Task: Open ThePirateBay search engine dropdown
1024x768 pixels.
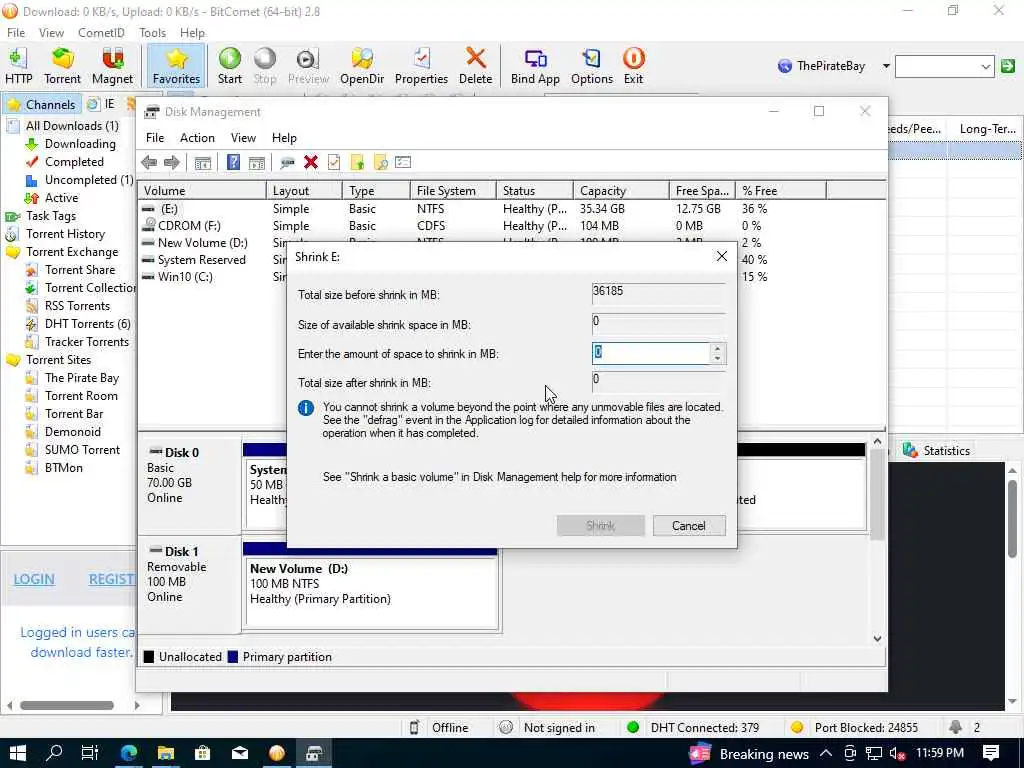Action: pyautogui.click(x=886, y=66)
